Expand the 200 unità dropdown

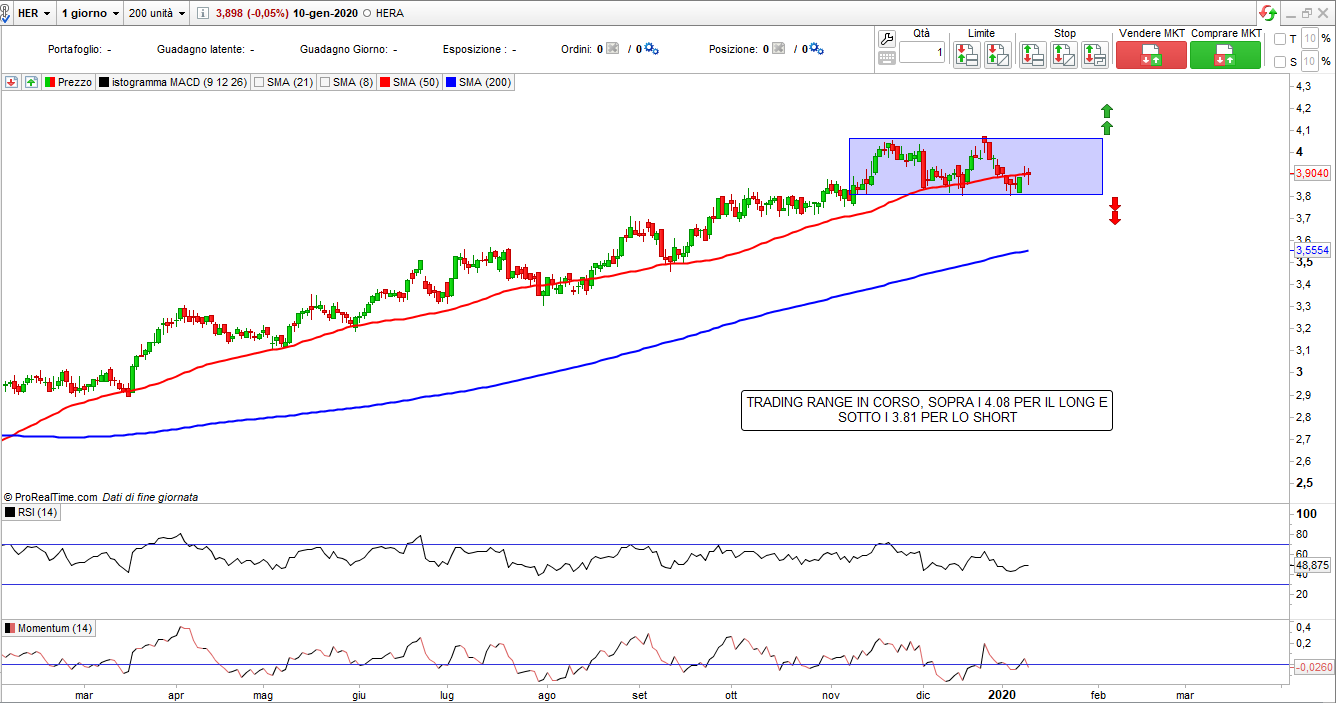click(158, 14)
